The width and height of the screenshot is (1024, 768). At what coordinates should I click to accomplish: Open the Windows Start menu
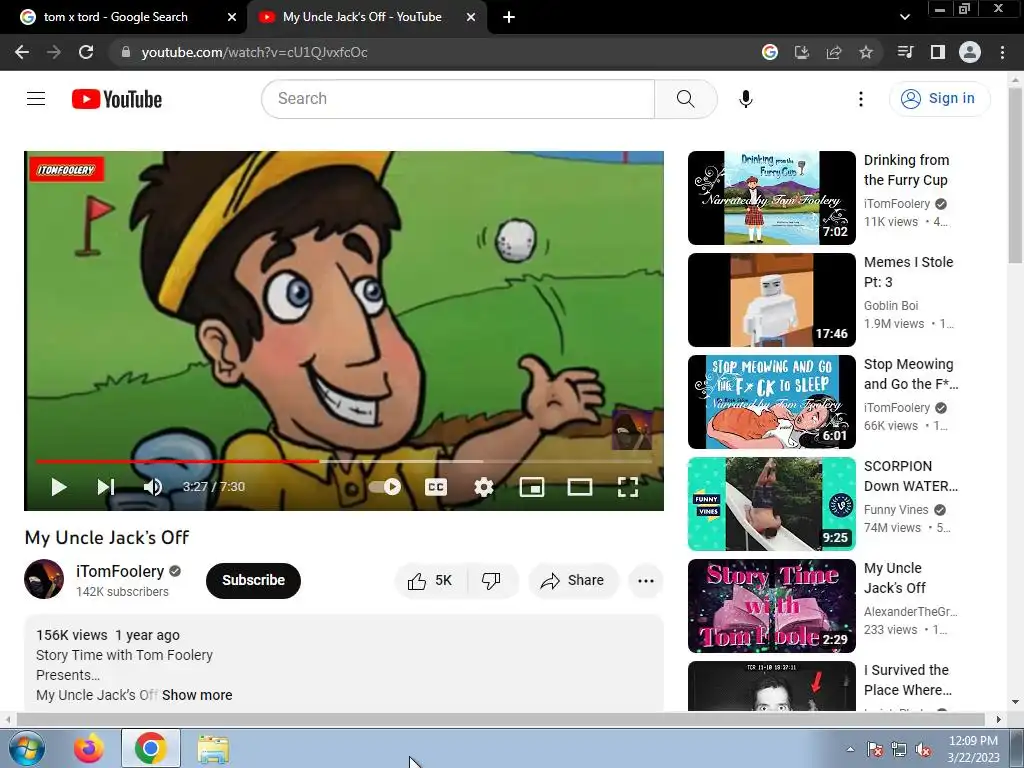27,748
